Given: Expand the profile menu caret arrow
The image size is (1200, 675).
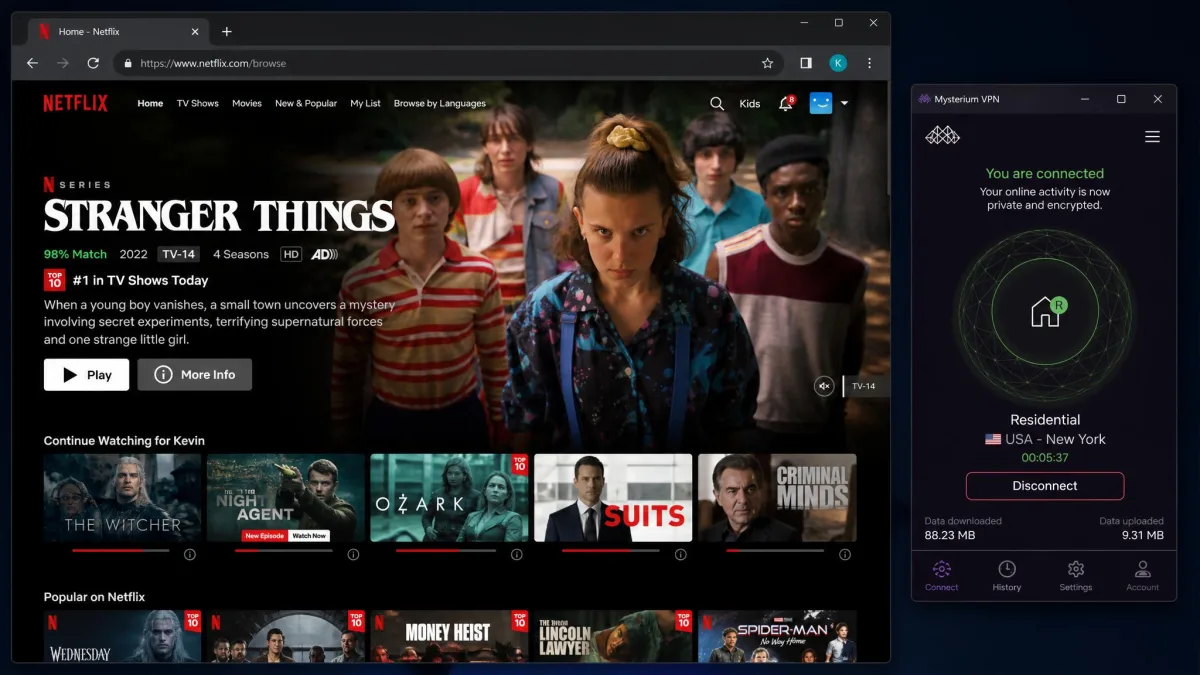Looking at the screenshot, I should tap(845, 103).
